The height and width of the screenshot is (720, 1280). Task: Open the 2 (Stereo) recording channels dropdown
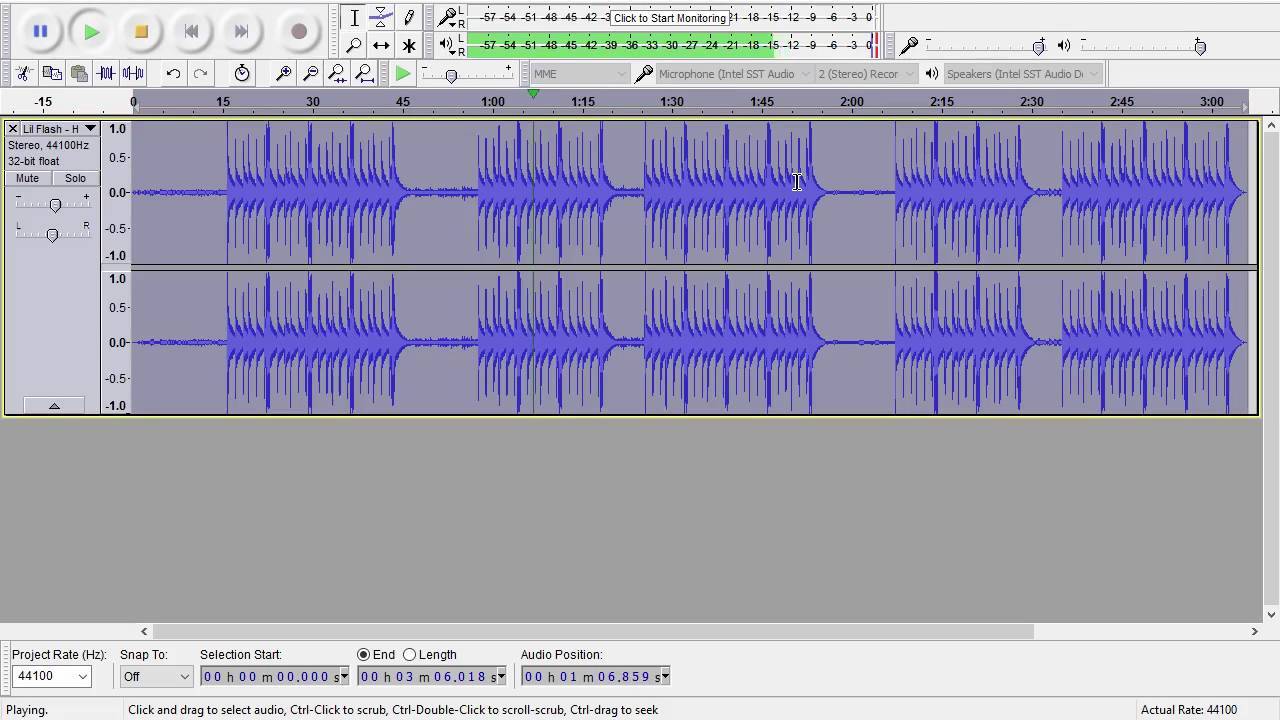pyautogui.click(x=867, y=74)
